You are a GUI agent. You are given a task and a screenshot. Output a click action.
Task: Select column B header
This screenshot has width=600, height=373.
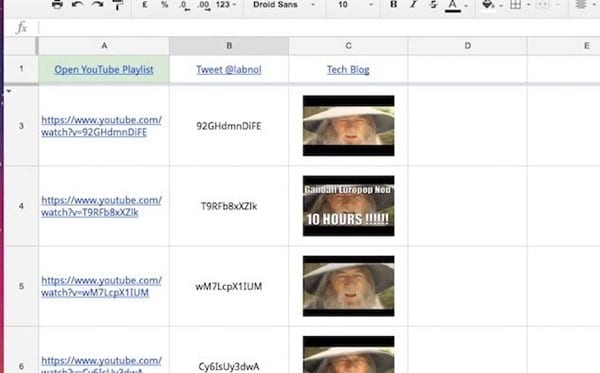pyautogui.click(x=229, y=46)
